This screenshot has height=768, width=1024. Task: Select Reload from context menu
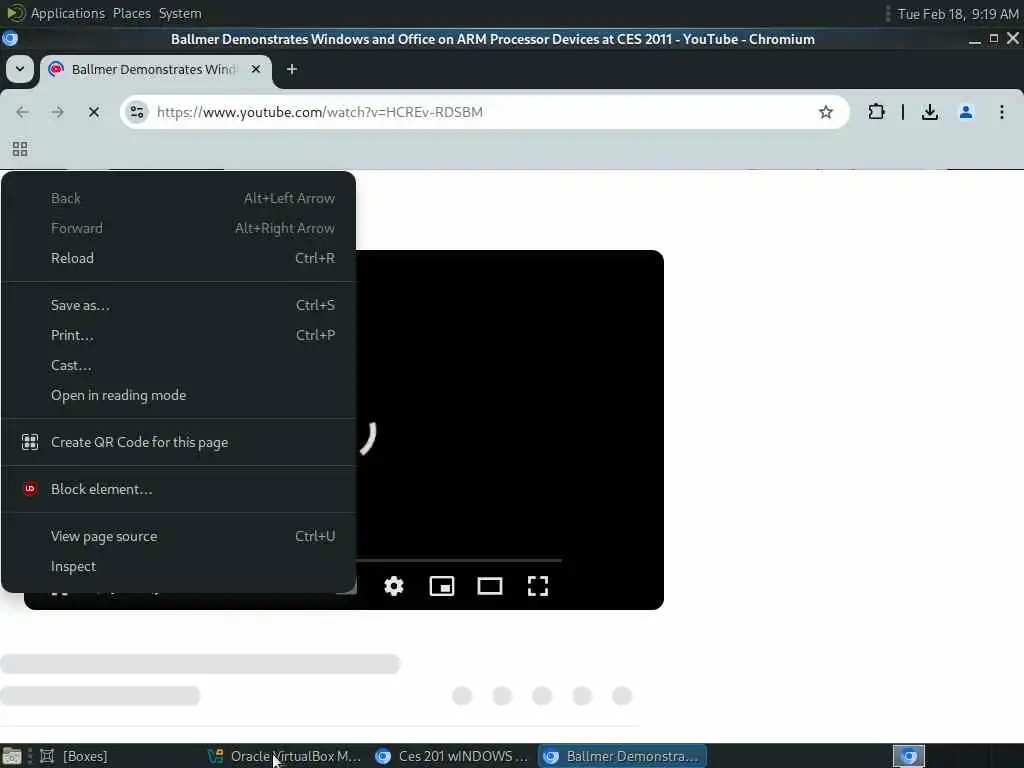coord(178,258)
